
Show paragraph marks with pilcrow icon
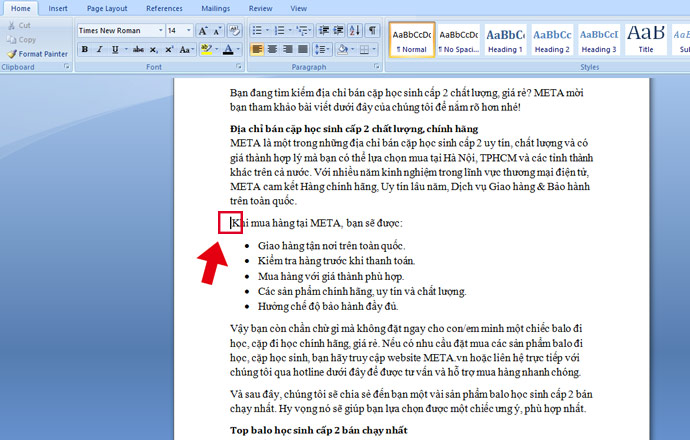click(373, 31)
